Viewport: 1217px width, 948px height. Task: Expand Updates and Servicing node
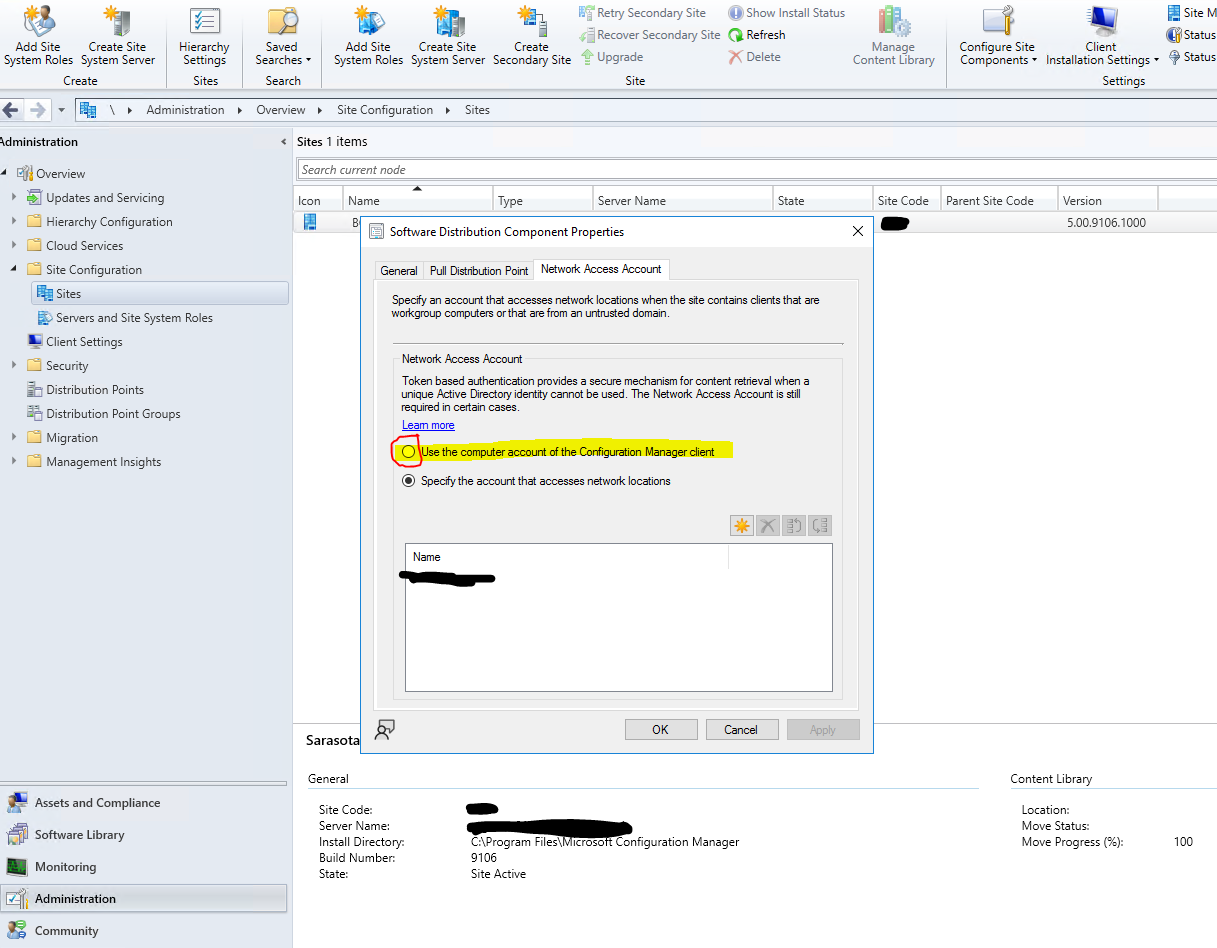coord(14,197)
